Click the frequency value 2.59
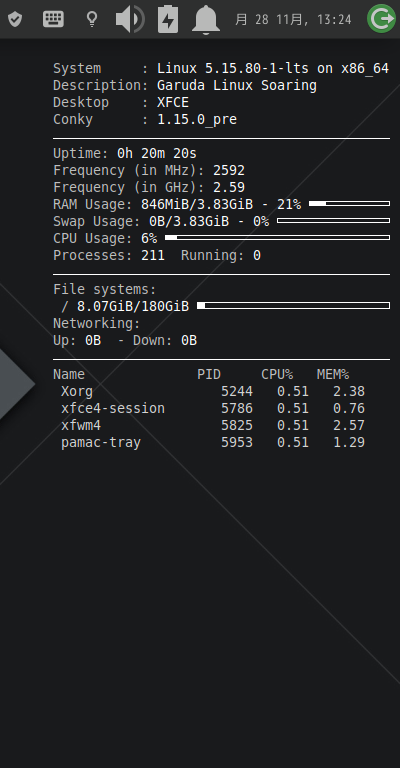The width and height of the screenshot is (400, 768). coord(229,188)
